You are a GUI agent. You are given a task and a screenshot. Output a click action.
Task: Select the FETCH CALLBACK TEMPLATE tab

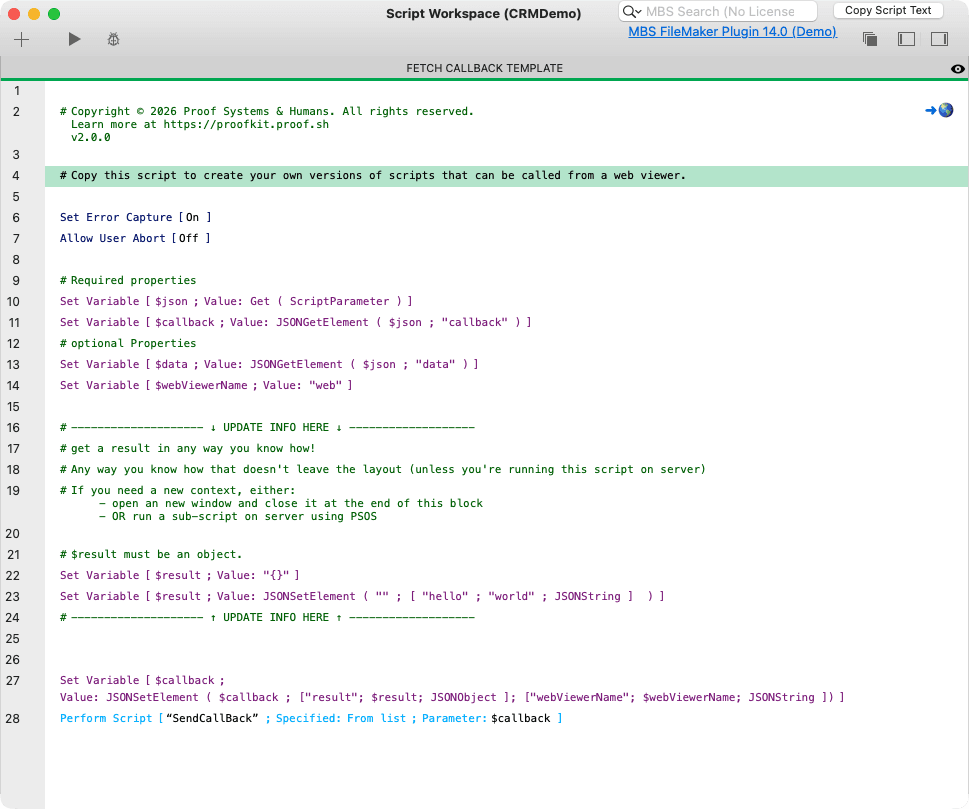[x=484, y=68]
